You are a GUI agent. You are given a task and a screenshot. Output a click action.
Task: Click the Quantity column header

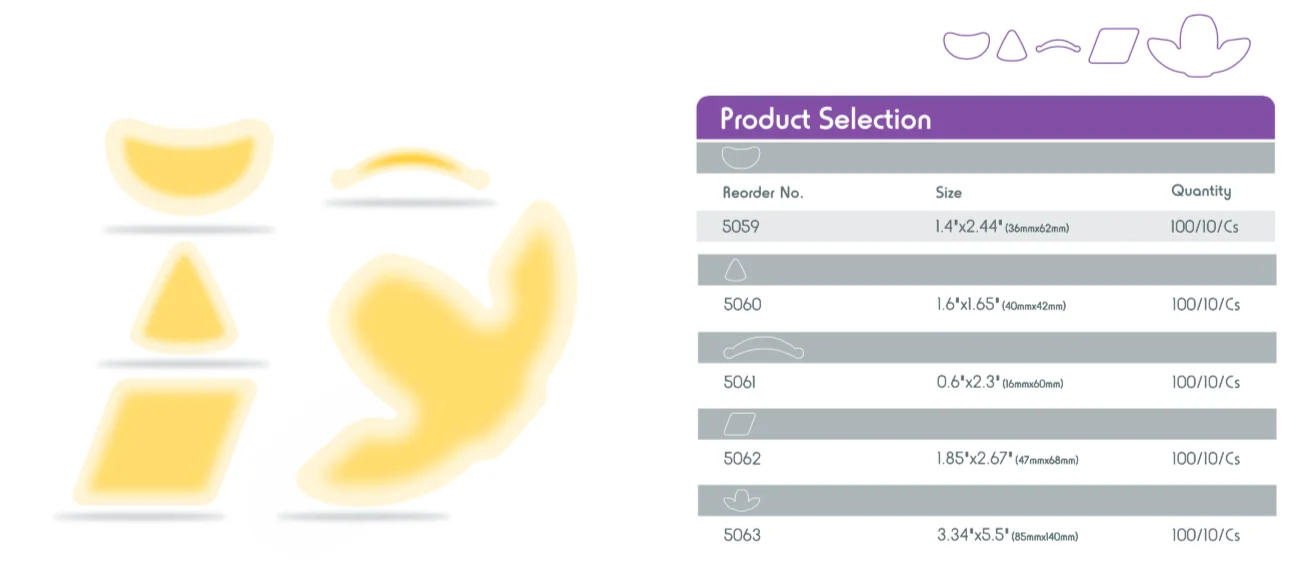click(x=1201, y=191)
